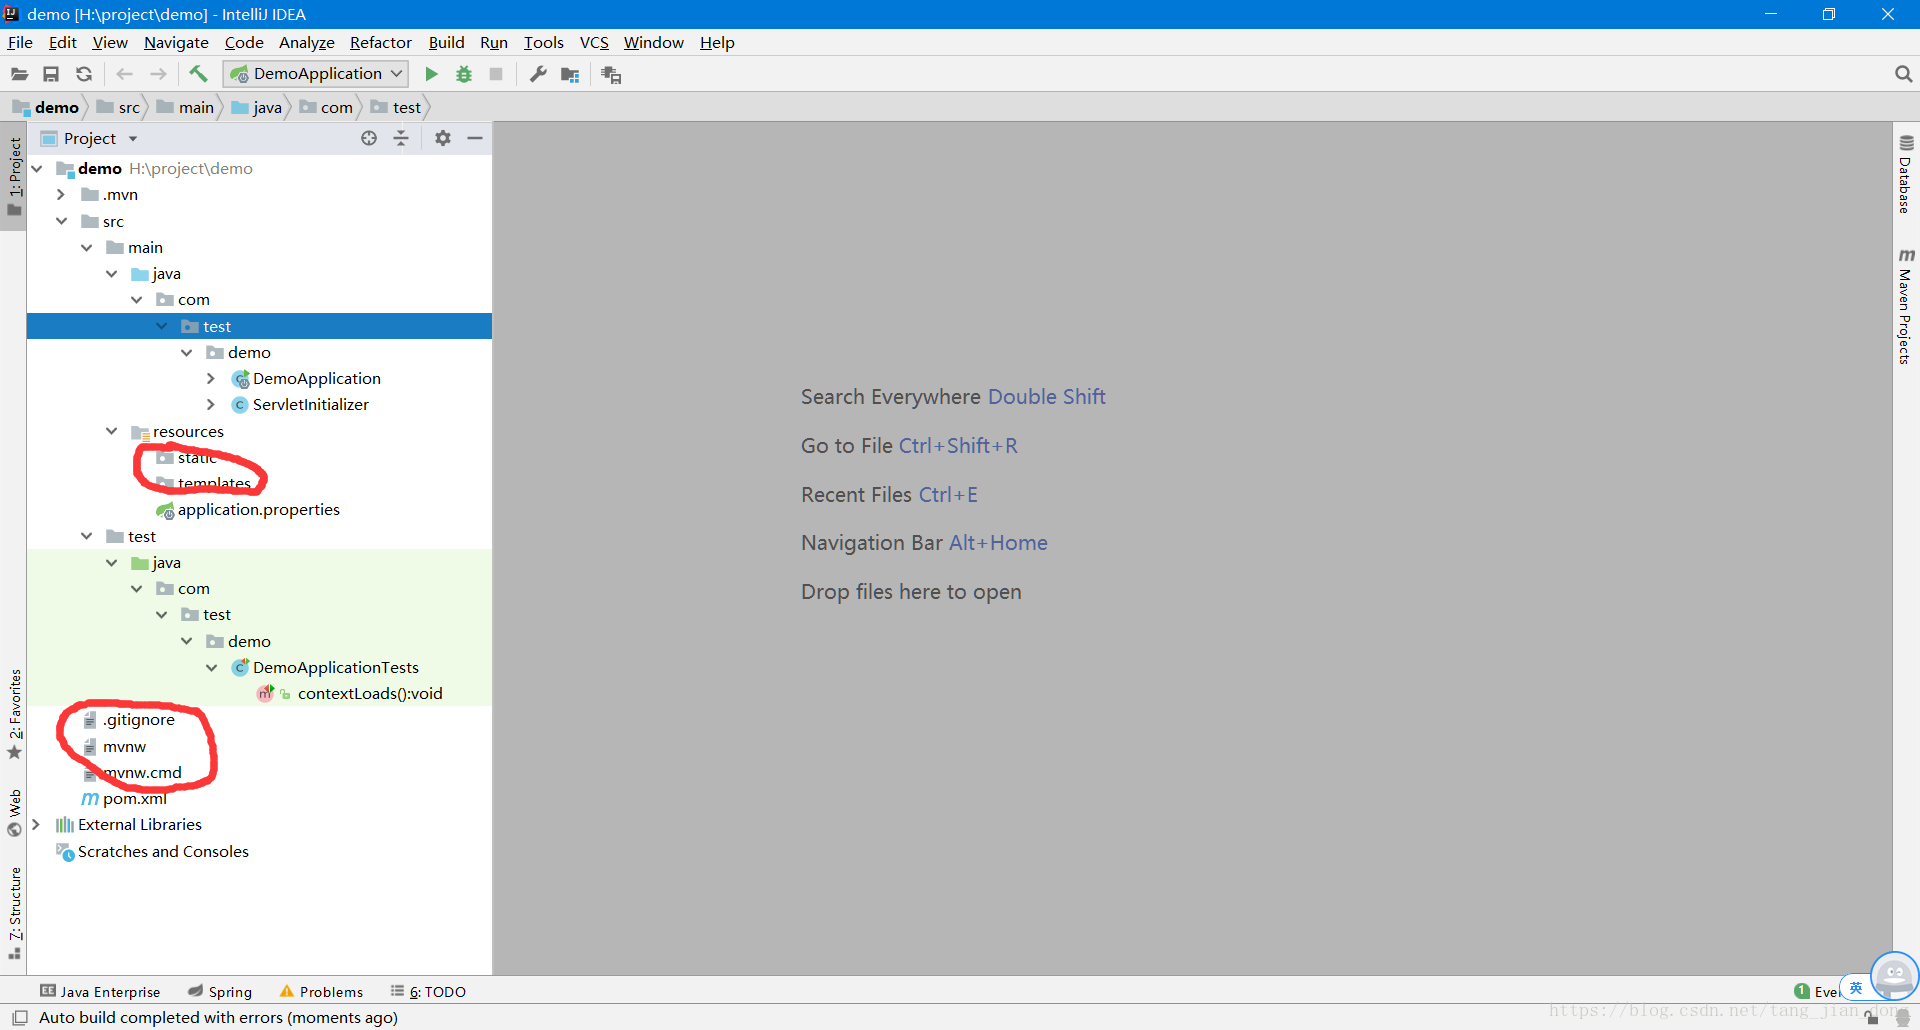Open the DemoApplication run configuration dropdown
This screenshot has width=1920, height=1030.
[316, 74]
